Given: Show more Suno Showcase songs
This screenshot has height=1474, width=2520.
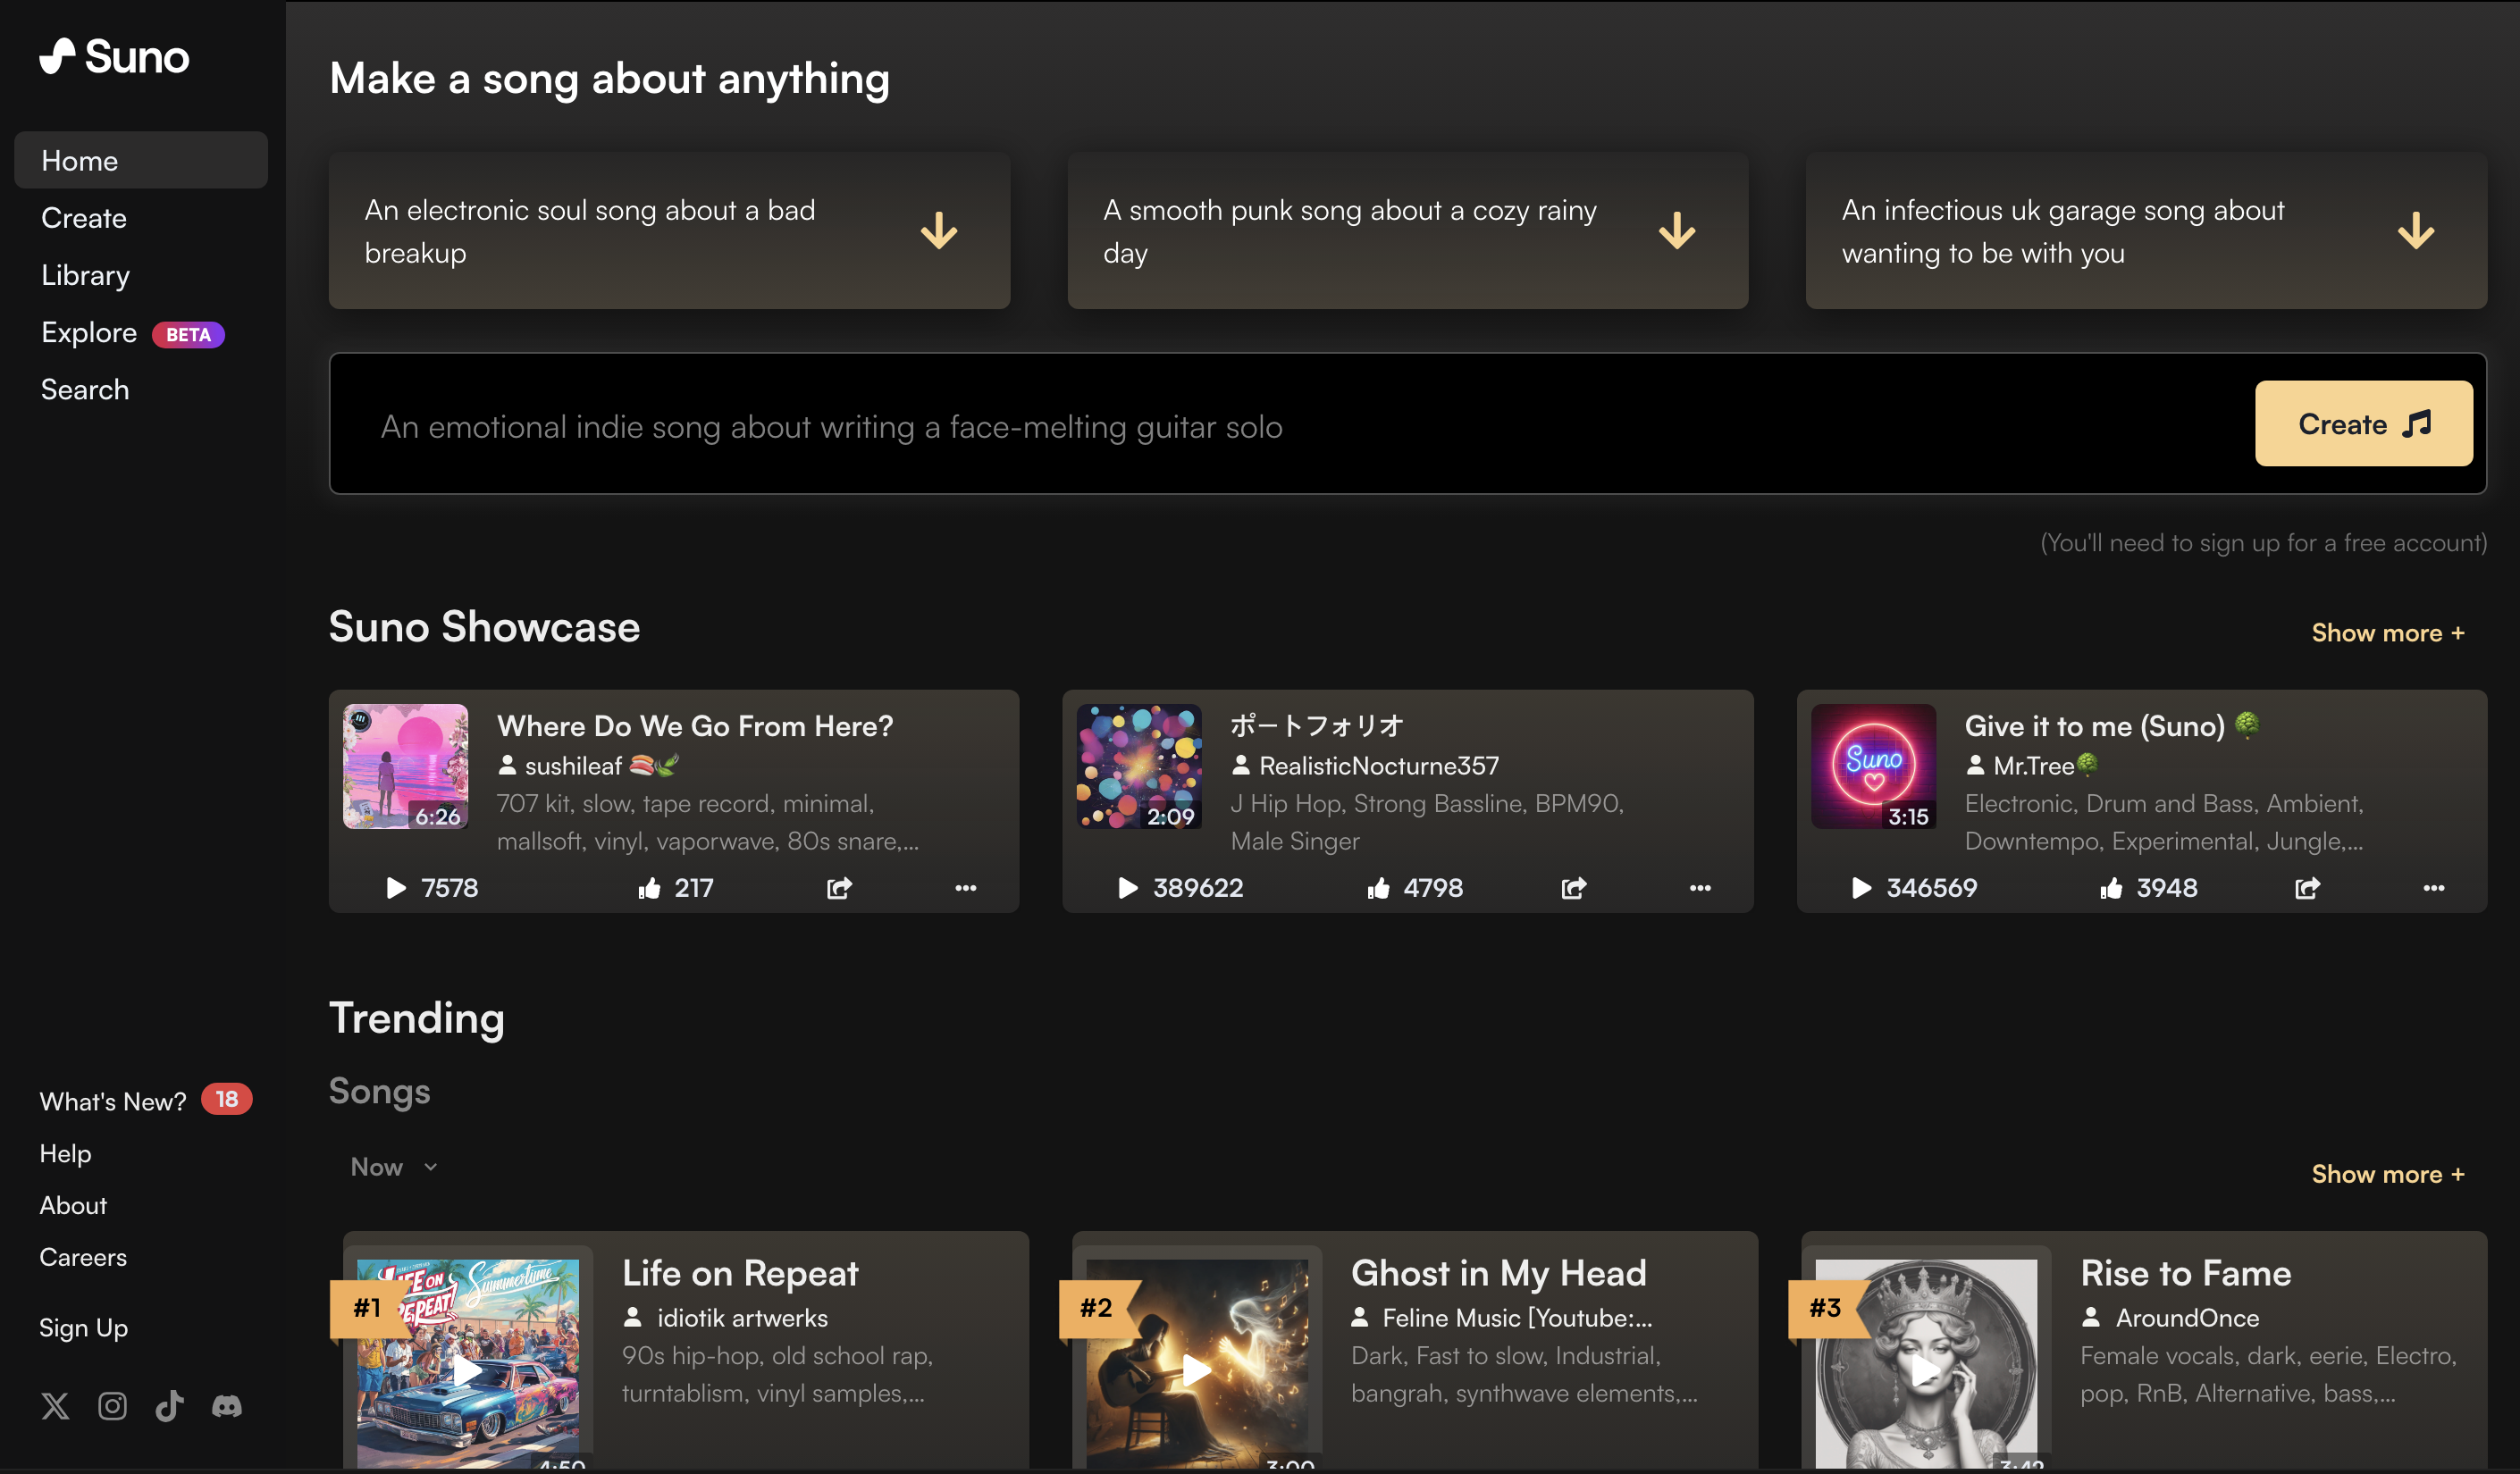Looking at the screenshot, I should point(2388,633).
